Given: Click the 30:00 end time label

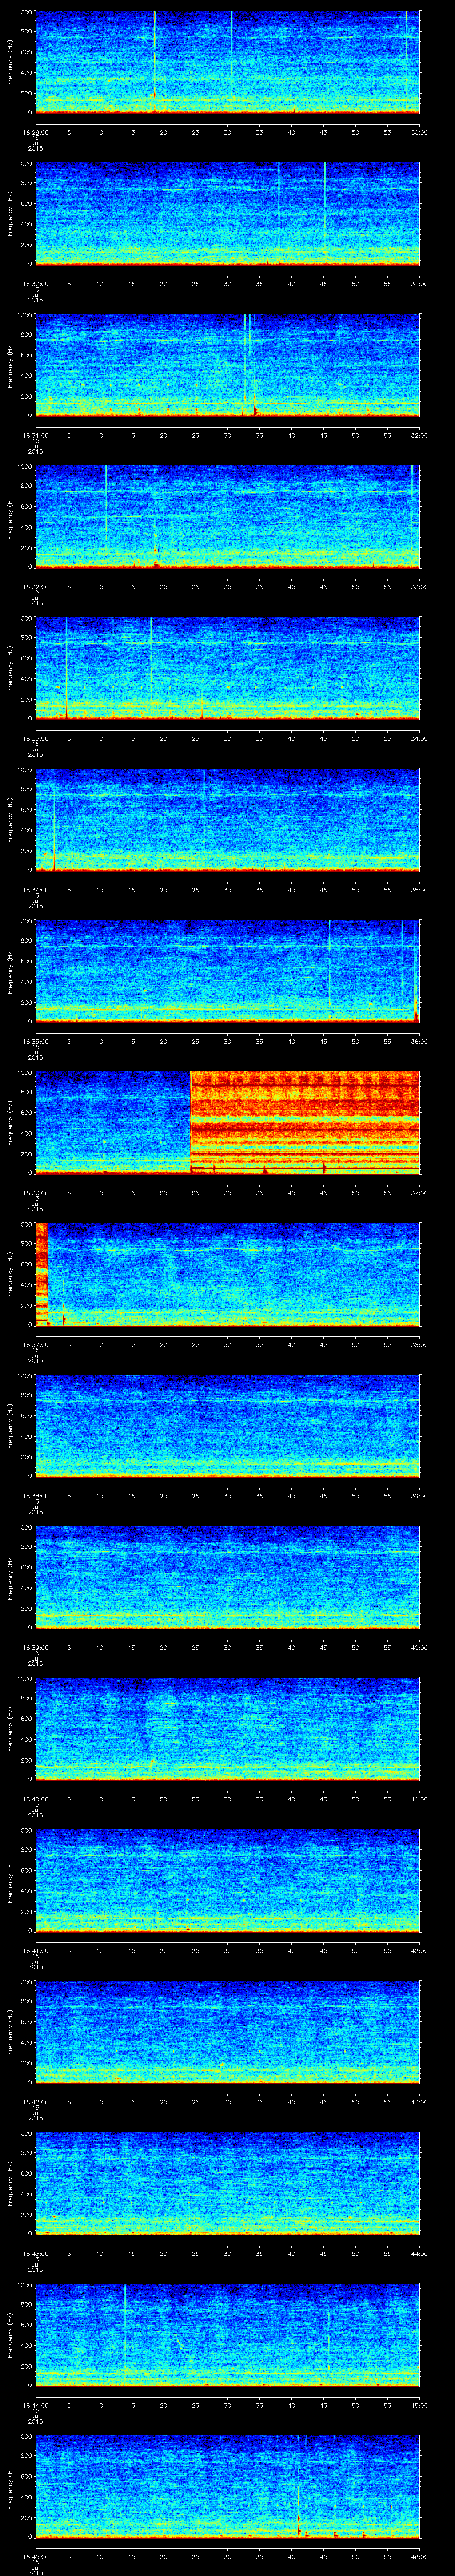Looking at the screenshot, I should pyautogui.click(x=419, y=131).
